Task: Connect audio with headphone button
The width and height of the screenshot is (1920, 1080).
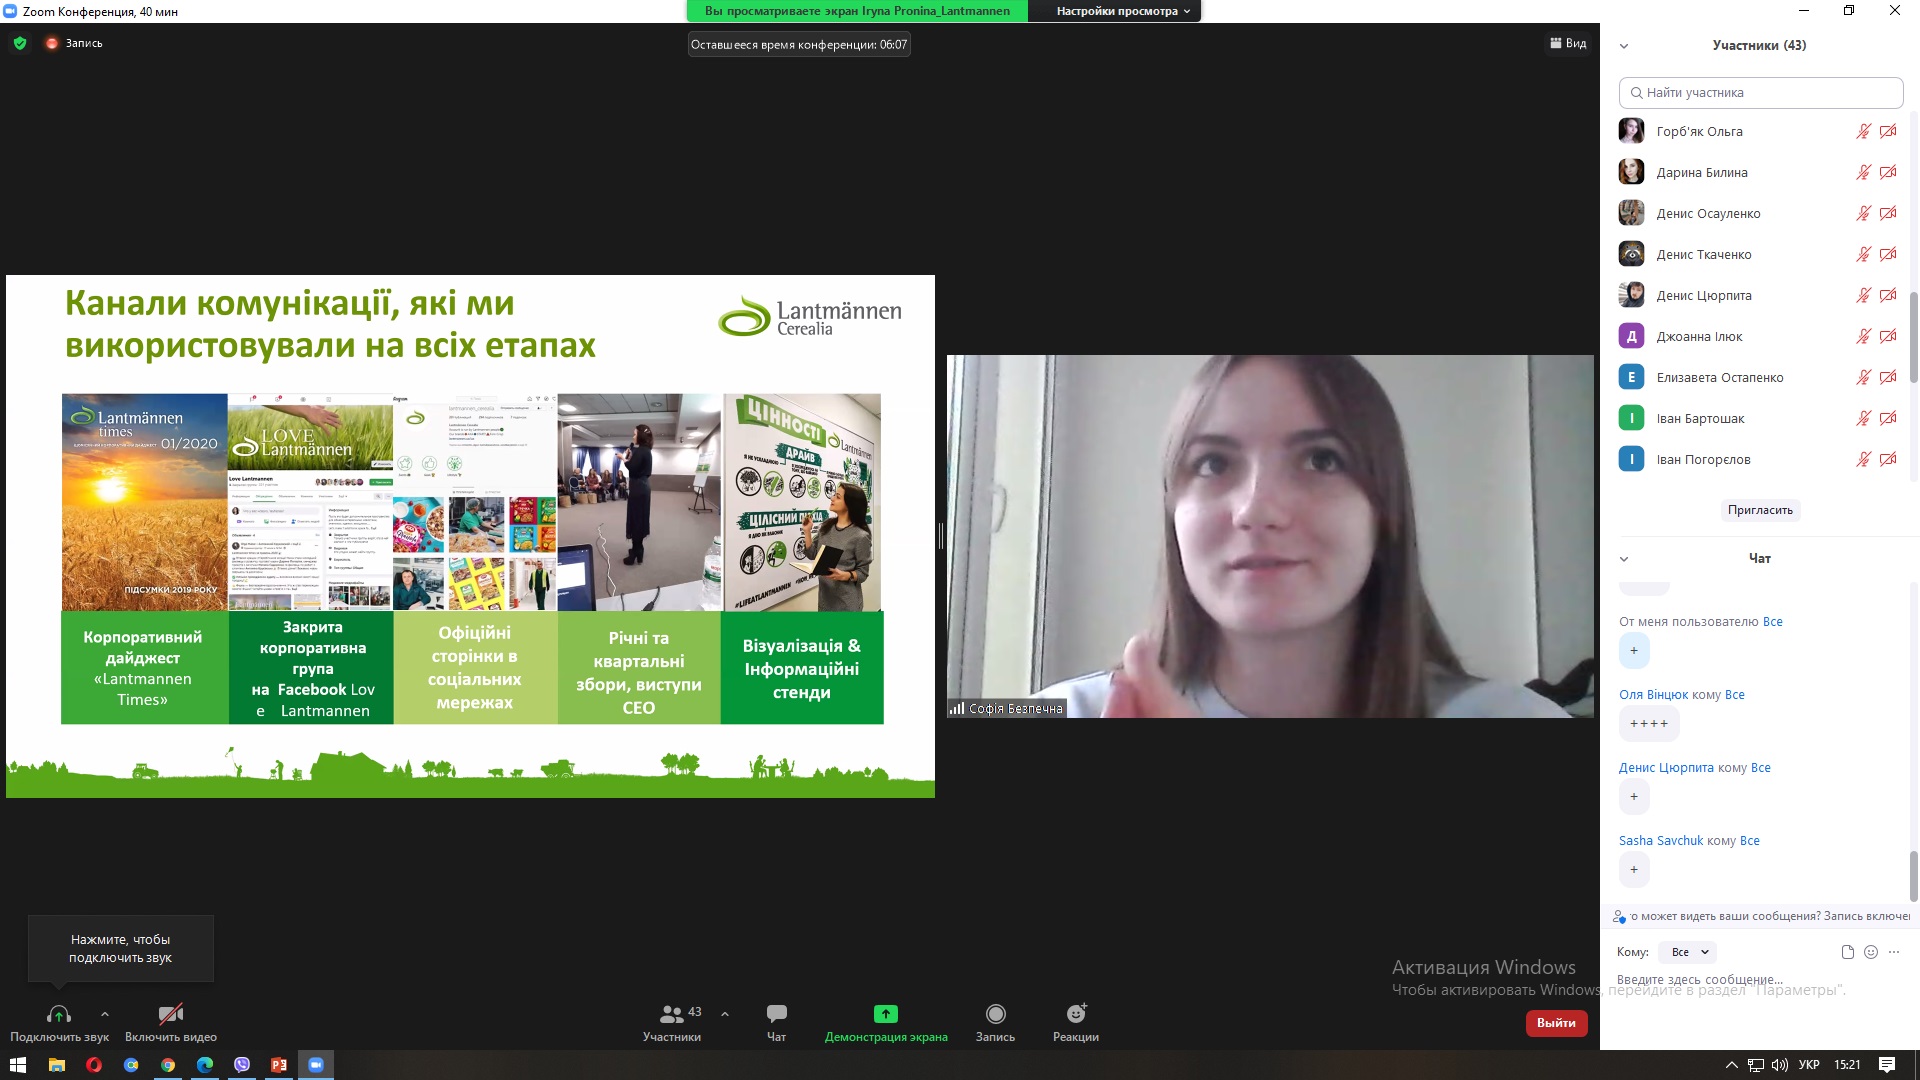Action: coord(59,1014)
